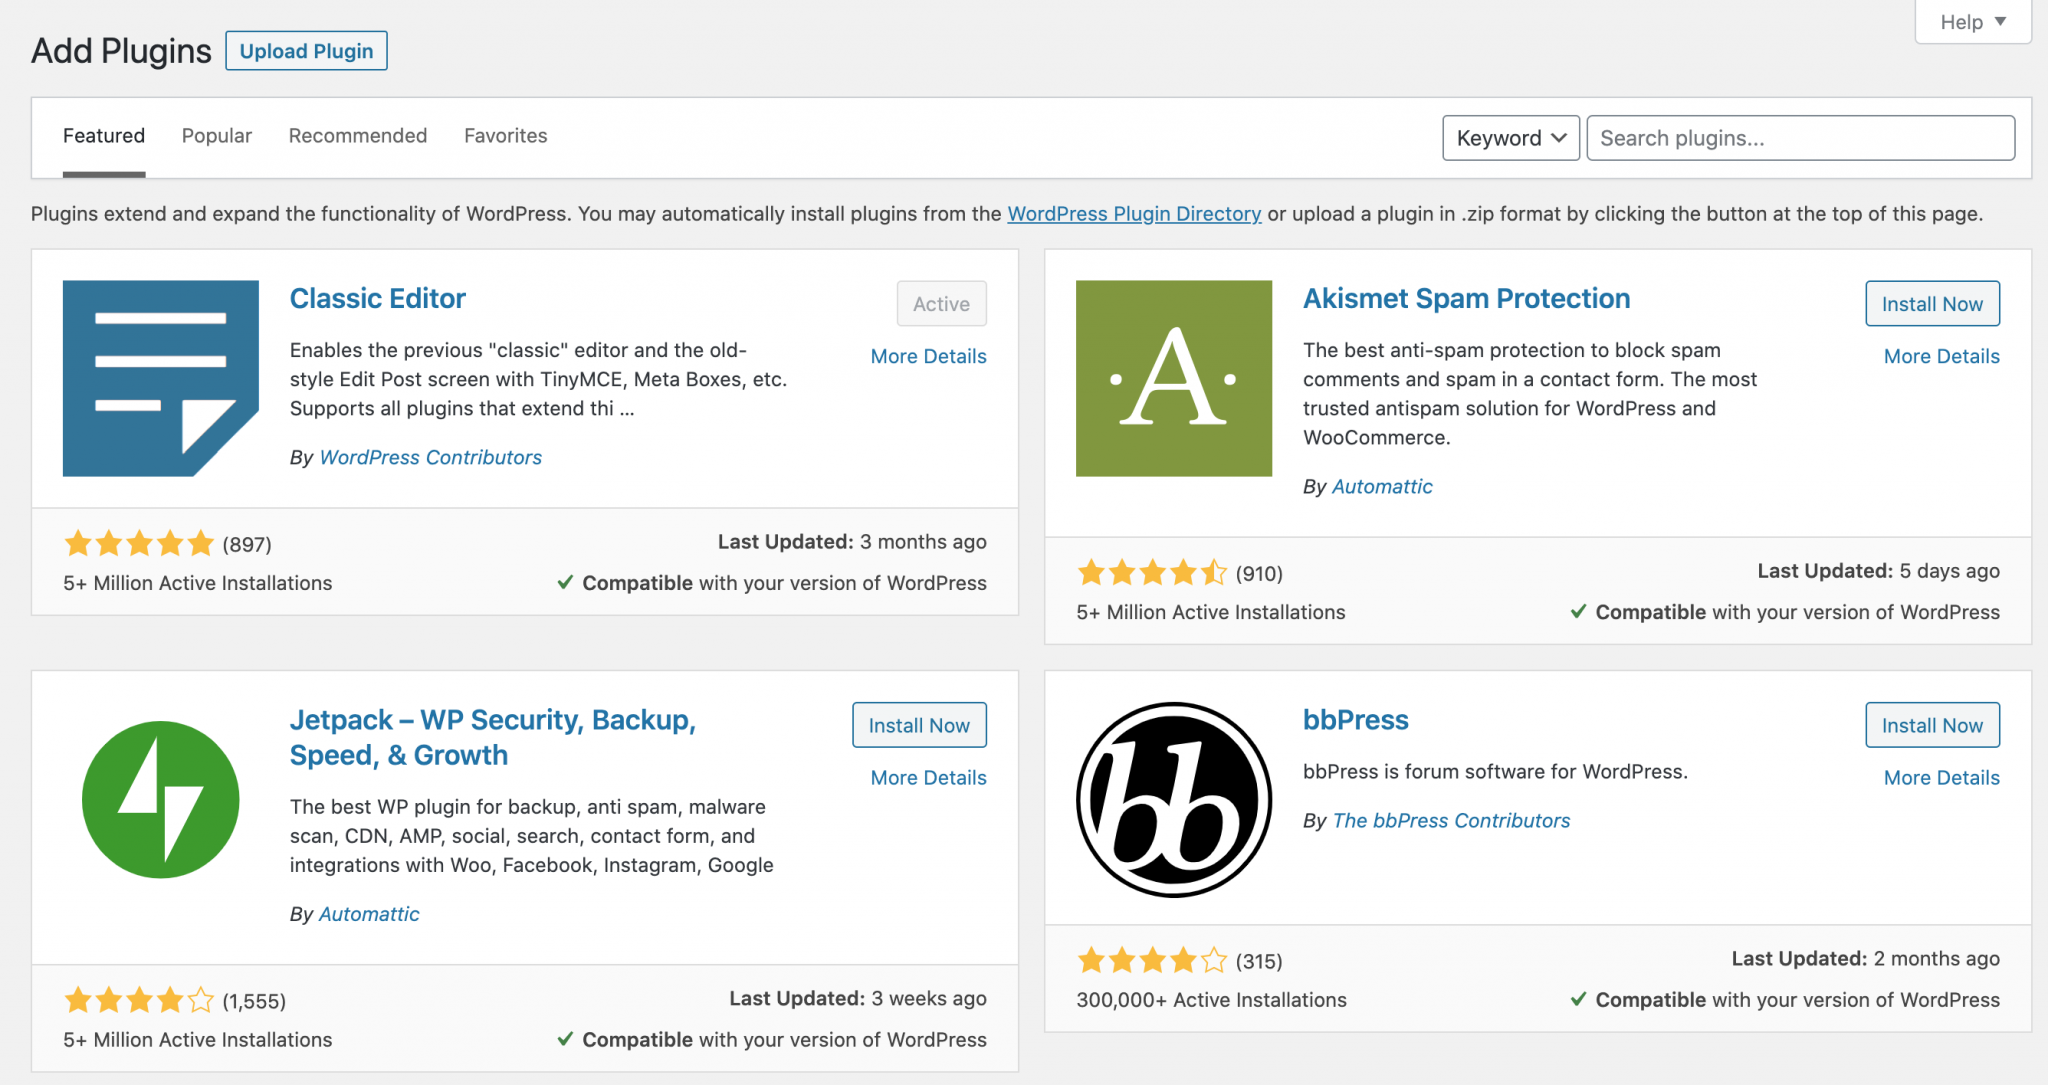Image resolution: width=2048 pixels, height=1085 pixels.
Task: Click the Upload Plugin button
Action: [x=306, y=50]
